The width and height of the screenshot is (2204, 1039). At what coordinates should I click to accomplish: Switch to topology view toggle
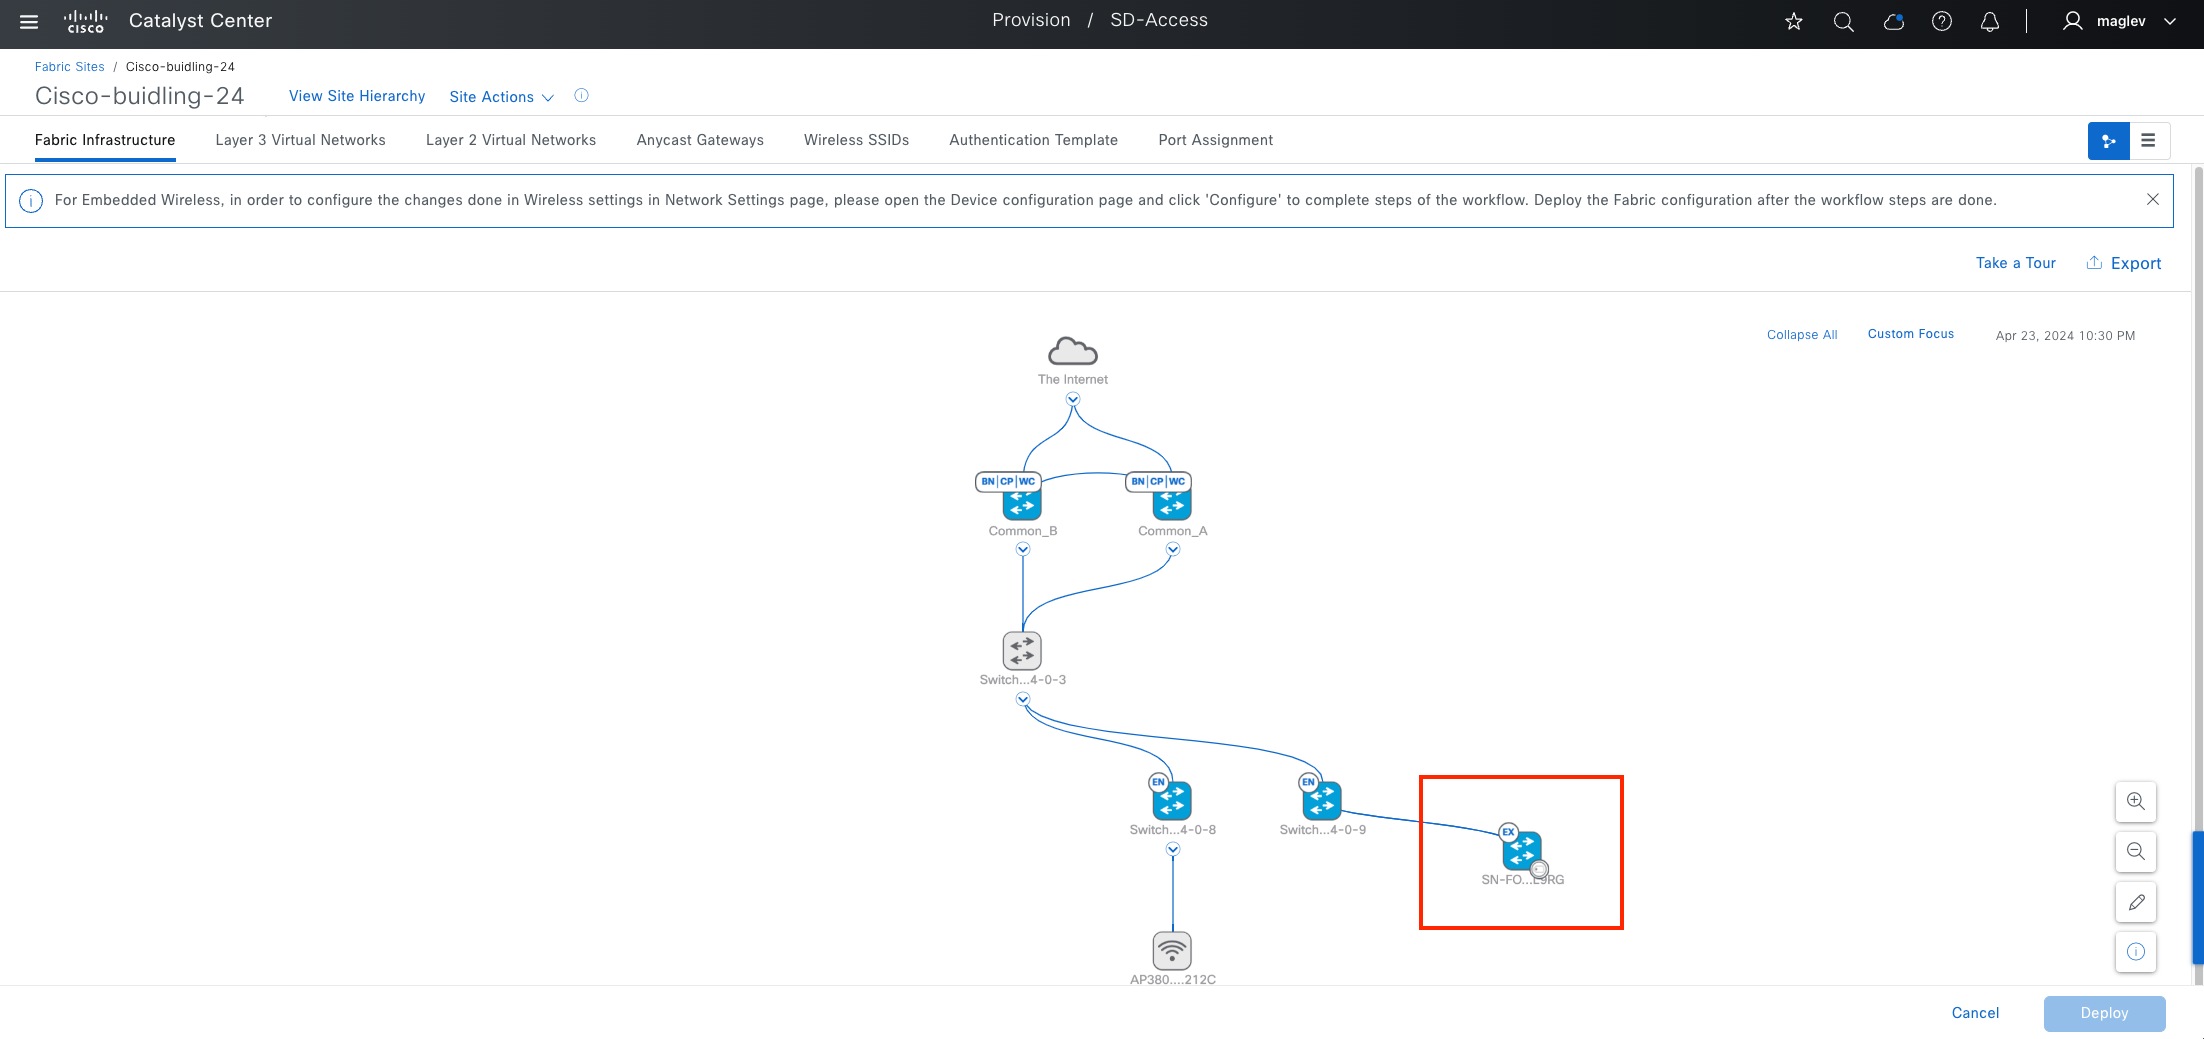[2108, 141]
